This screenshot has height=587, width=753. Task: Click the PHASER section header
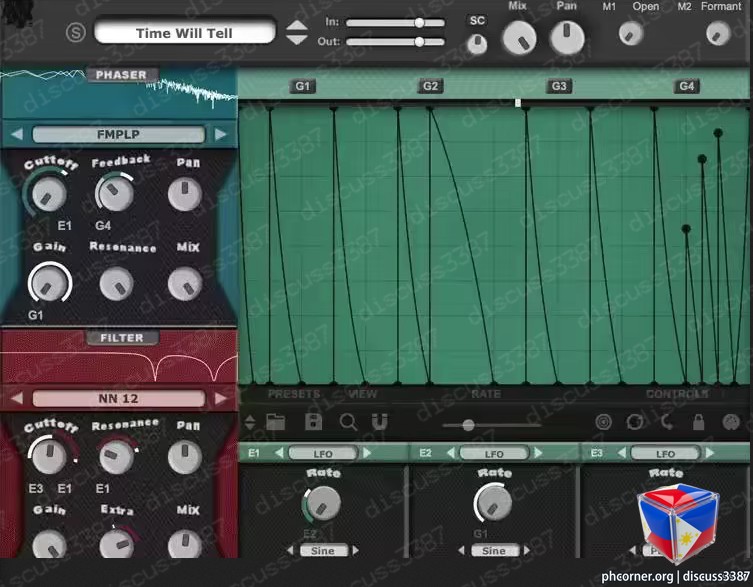[x=121, y=75]
